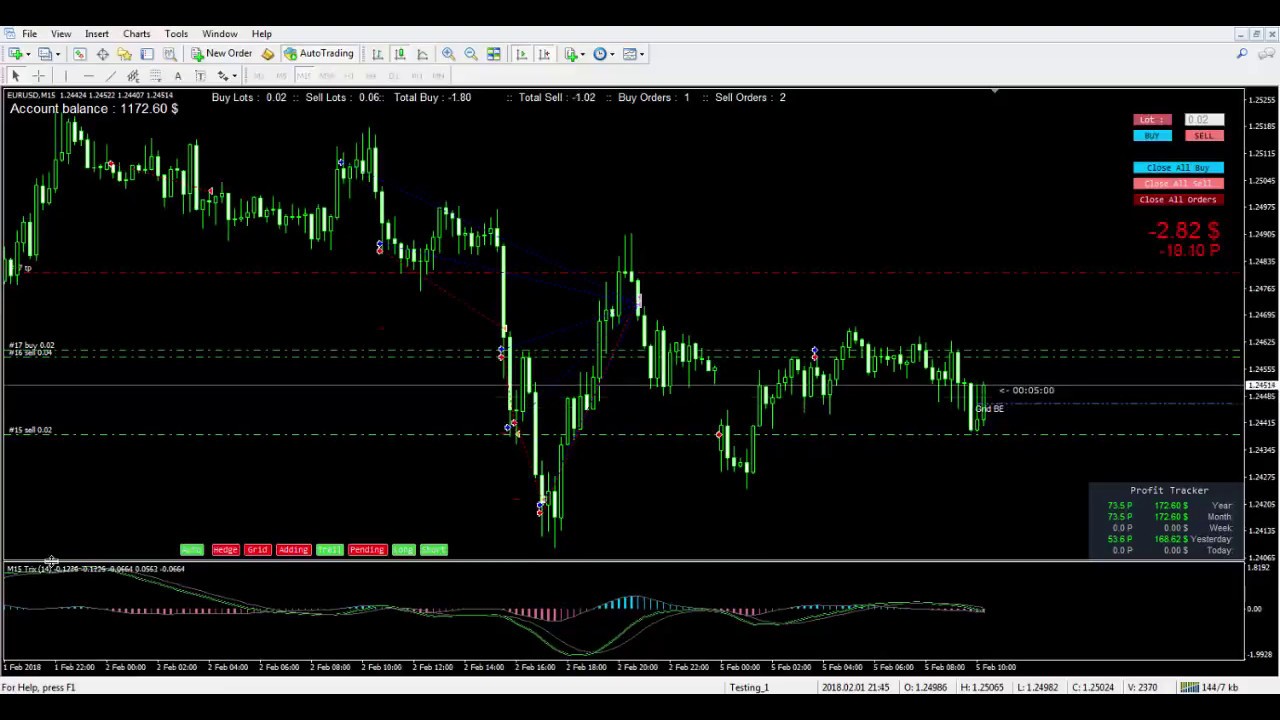Select the Cursor arrow tool
1280x720 pixels.
16,76
